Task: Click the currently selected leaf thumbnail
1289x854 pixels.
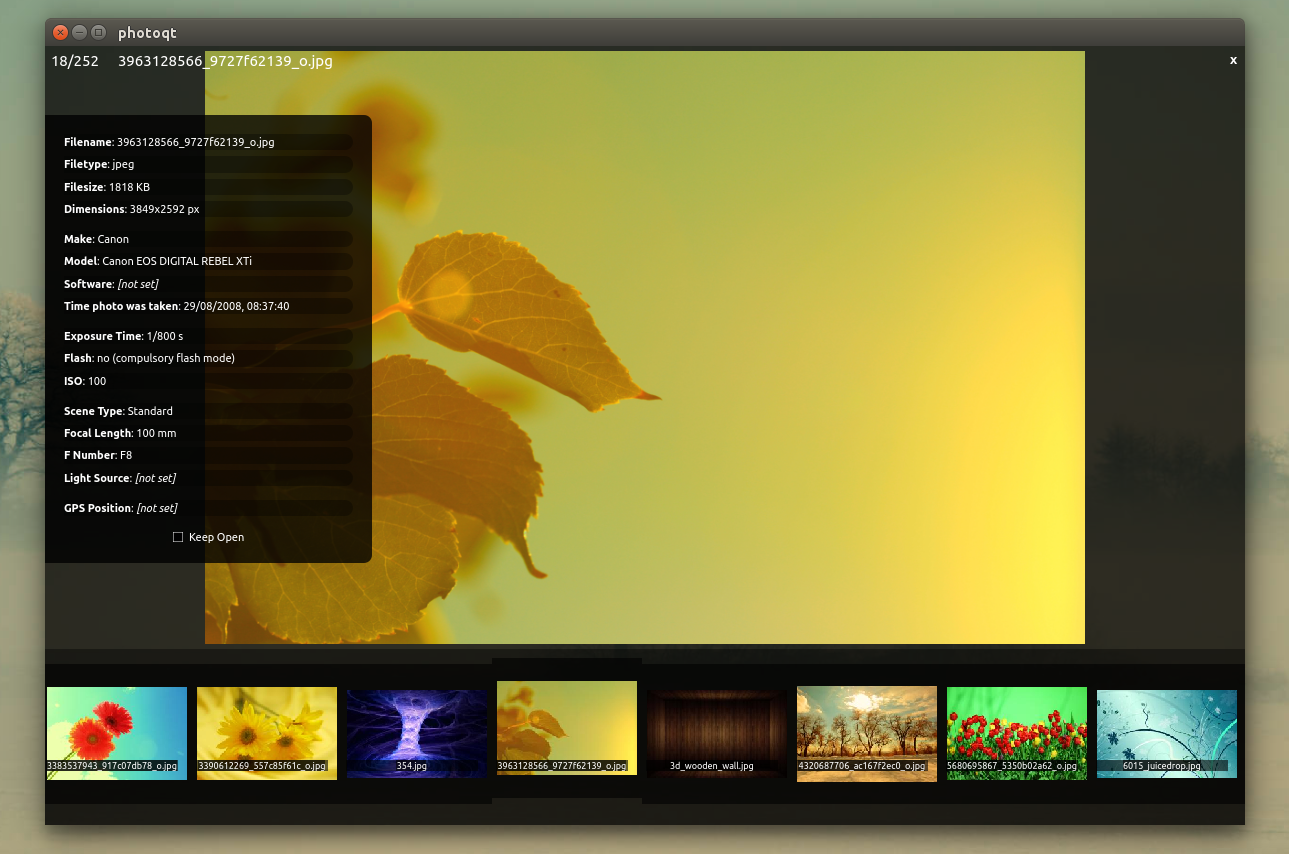Action: point(567,727)
